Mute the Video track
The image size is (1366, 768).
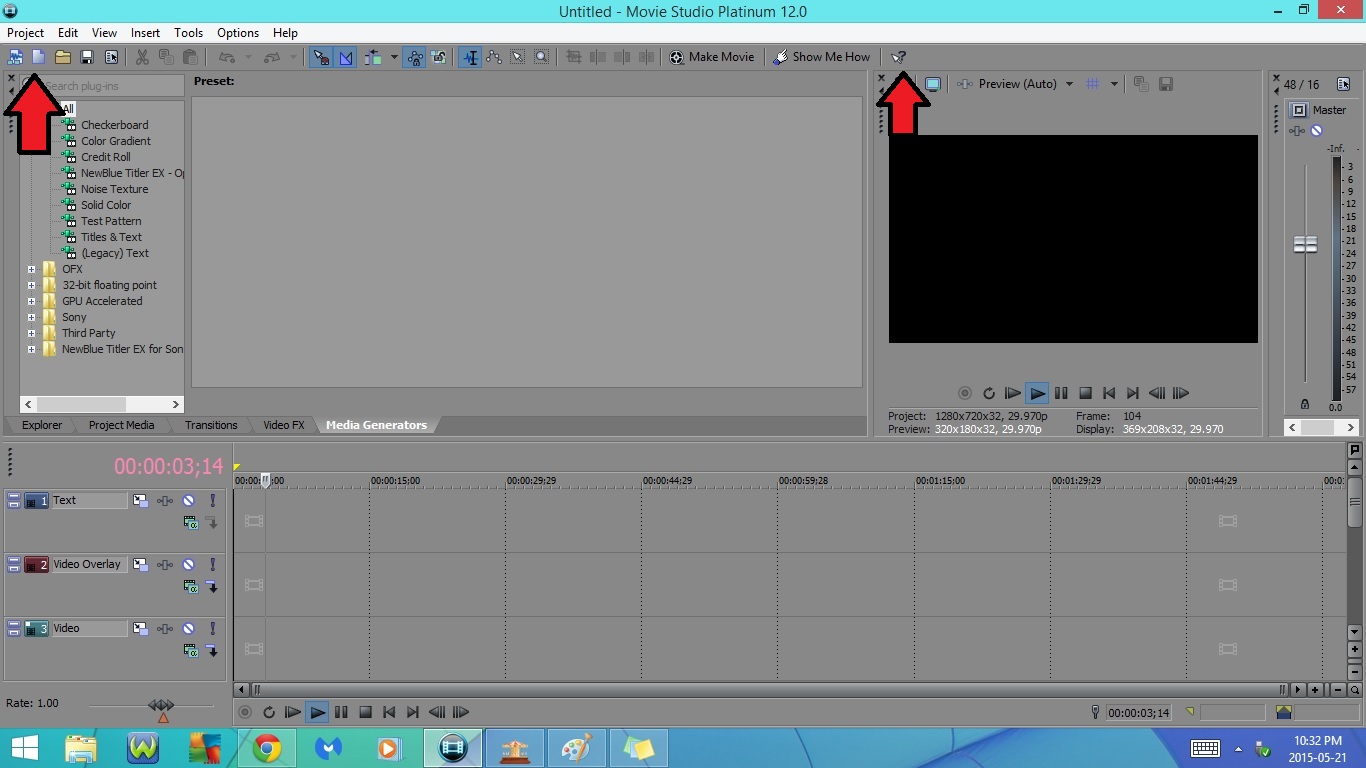click(x=188, y=628)
